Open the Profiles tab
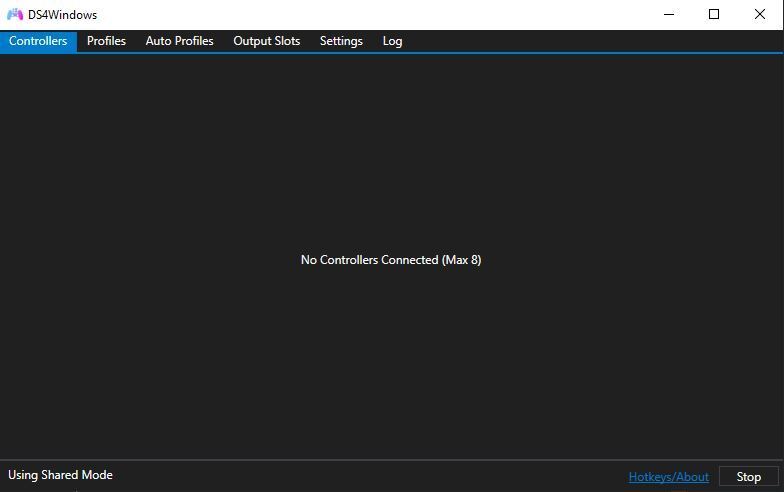This screenshot has width=784, height=492. tap(106, 41)
